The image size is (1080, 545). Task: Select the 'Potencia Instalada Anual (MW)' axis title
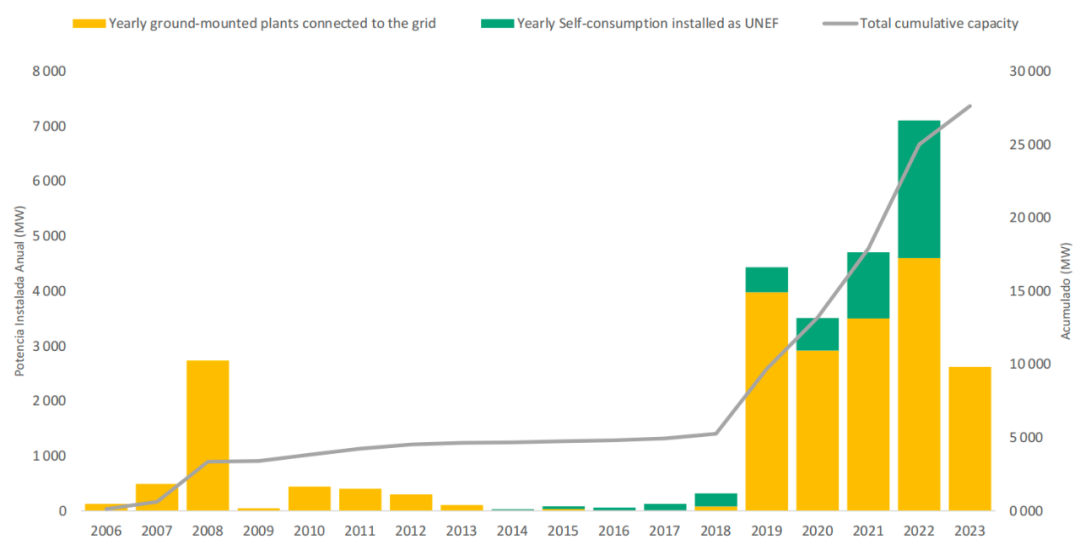pos(19,291)
